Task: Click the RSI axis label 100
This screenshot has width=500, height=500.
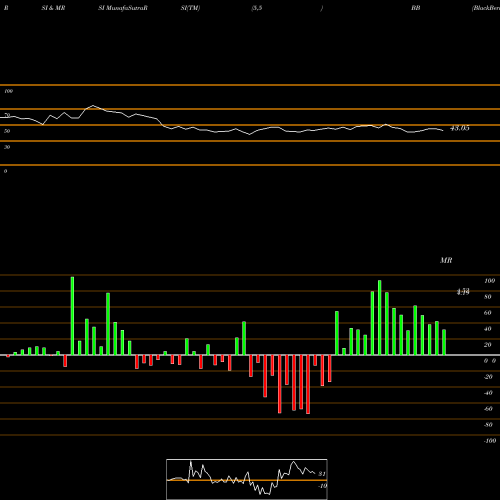Action: [x=8, y=91]
